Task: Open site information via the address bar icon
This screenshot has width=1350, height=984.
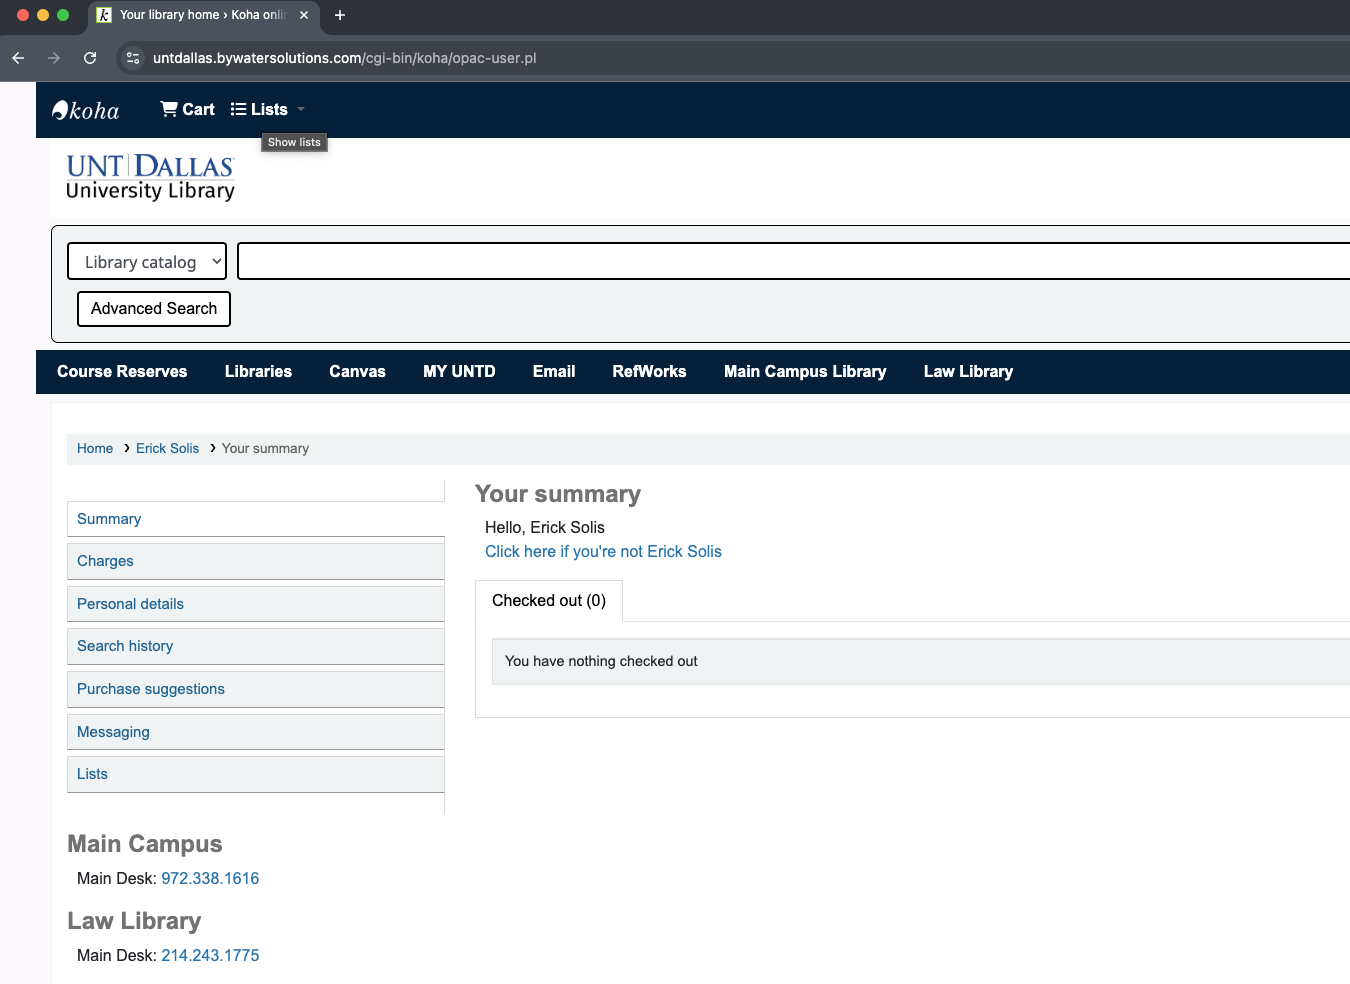Action: [x=132, y=58]
